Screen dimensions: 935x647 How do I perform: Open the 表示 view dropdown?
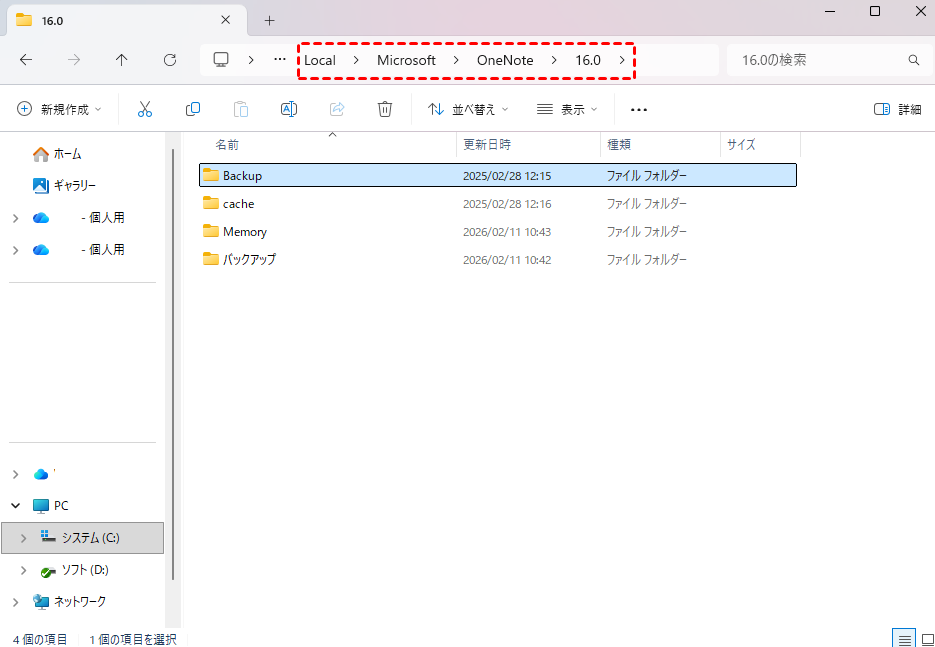click(567, 109)
